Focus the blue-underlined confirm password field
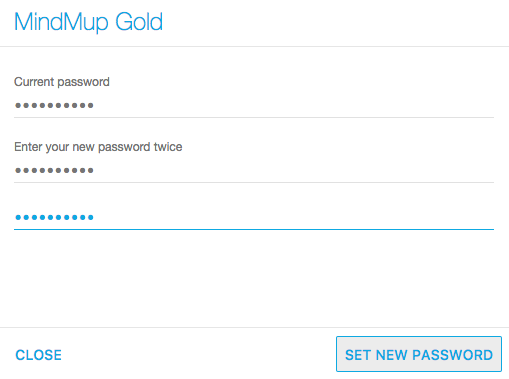The image size is (509, 379). 254,218
